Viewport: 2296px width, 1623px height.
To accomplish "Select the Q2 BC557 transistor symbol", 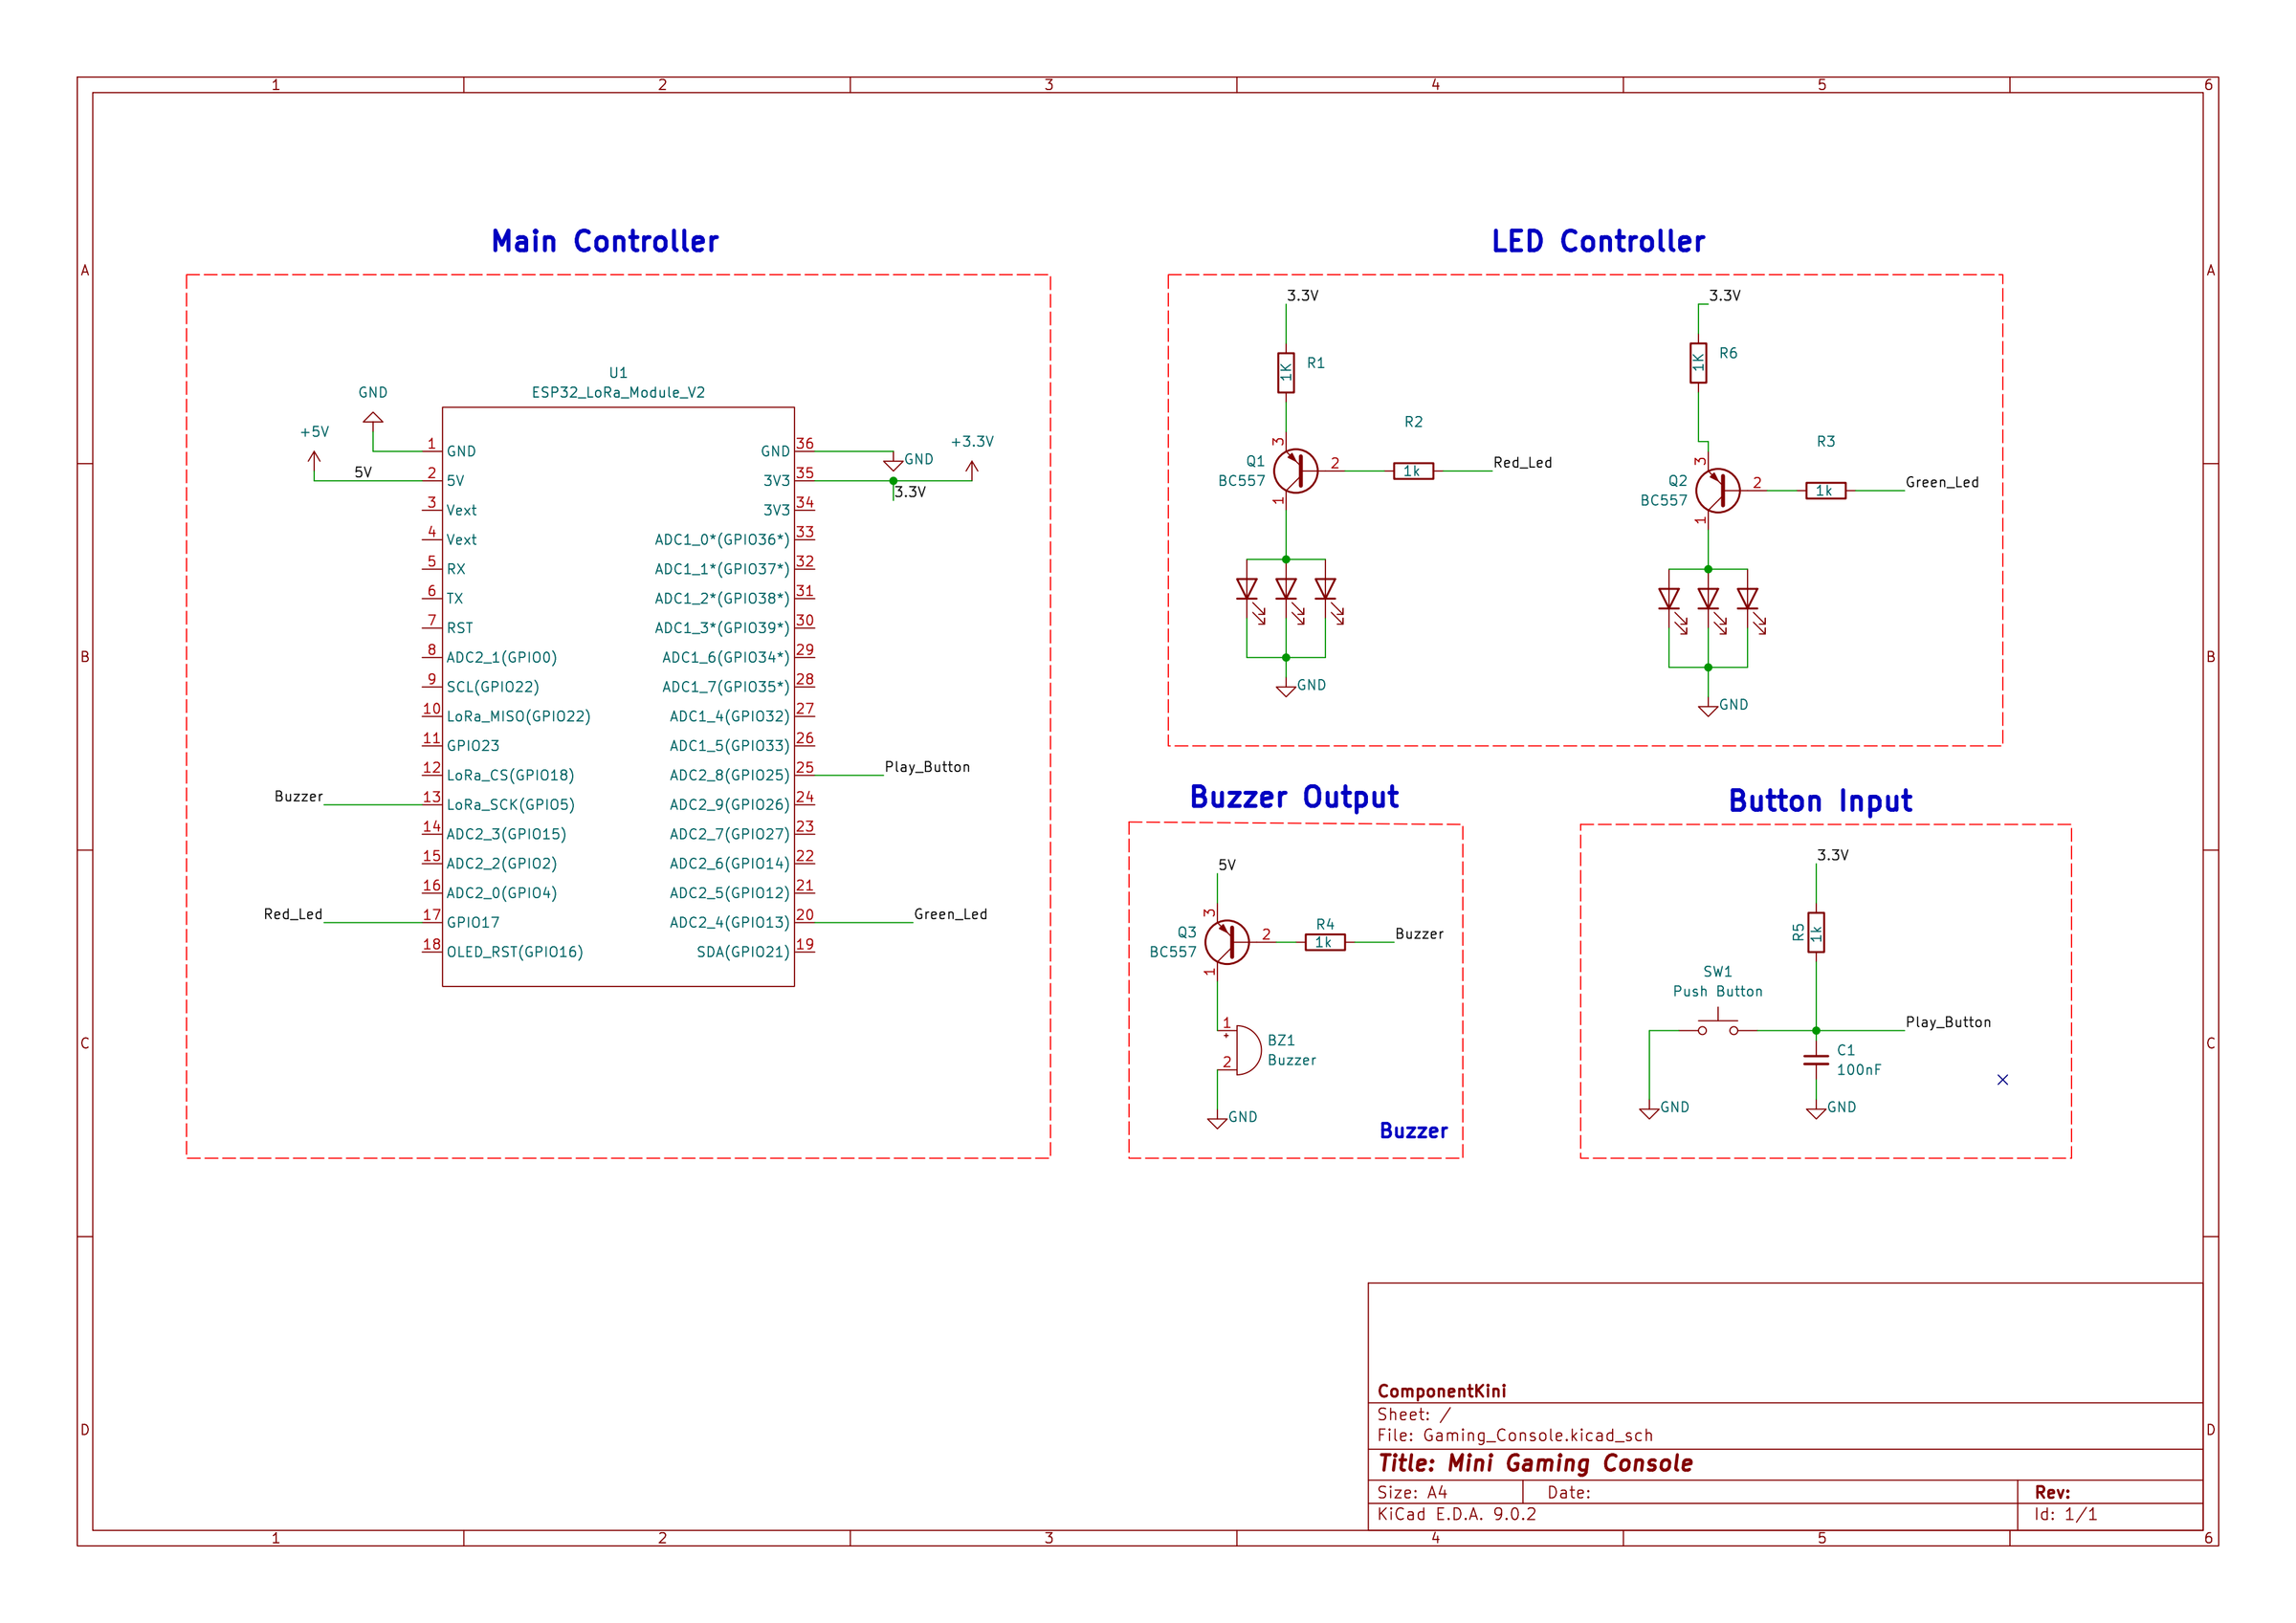I will tap(1717, 490).
